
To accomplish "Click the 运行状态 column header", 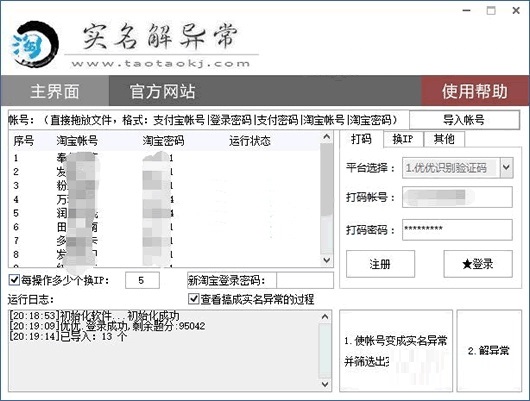I will 250,141.
